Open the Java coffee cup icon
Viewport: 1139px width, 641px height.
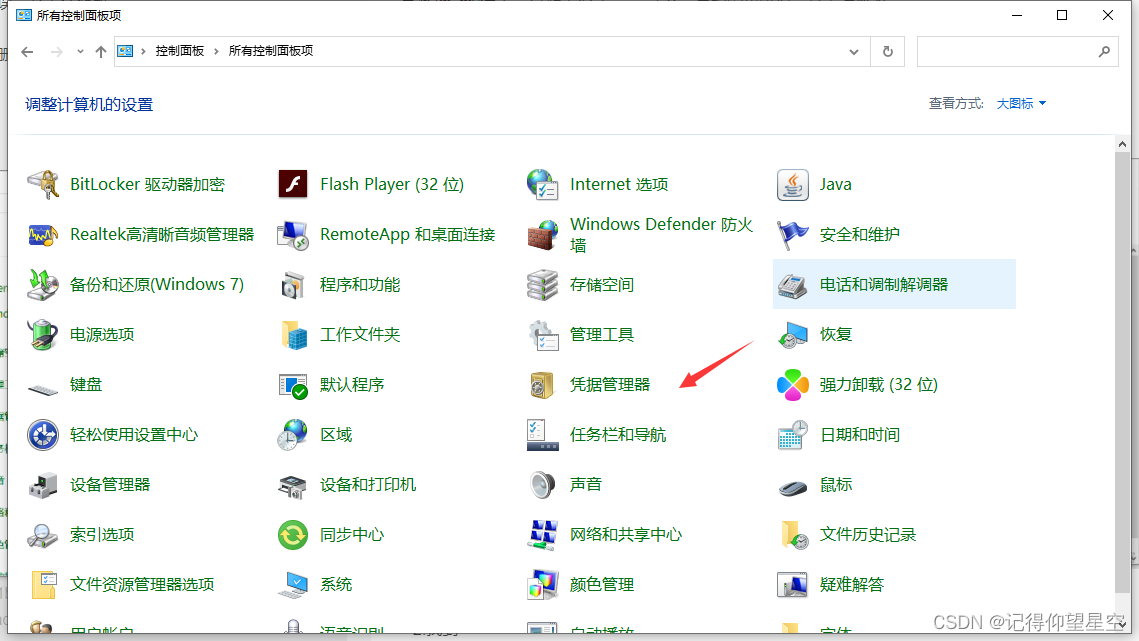(x=793, y=185)
